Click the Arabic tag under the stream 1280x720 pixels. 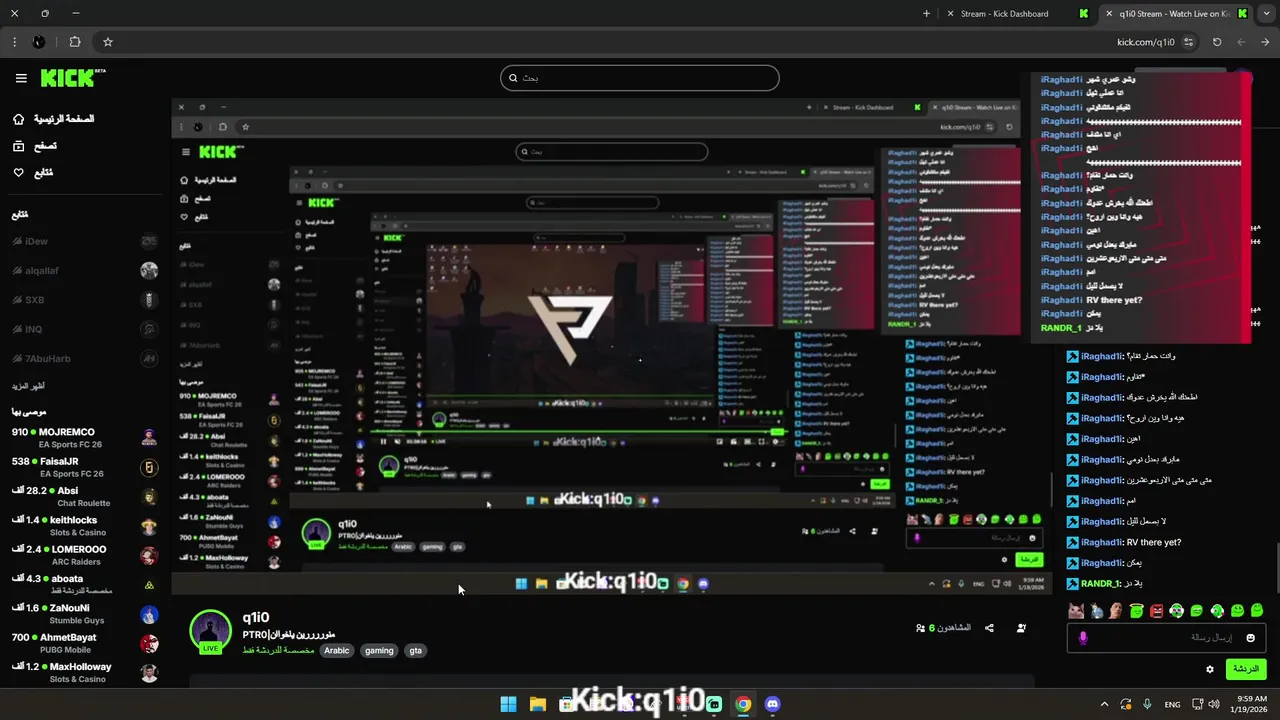coord(337,651)
